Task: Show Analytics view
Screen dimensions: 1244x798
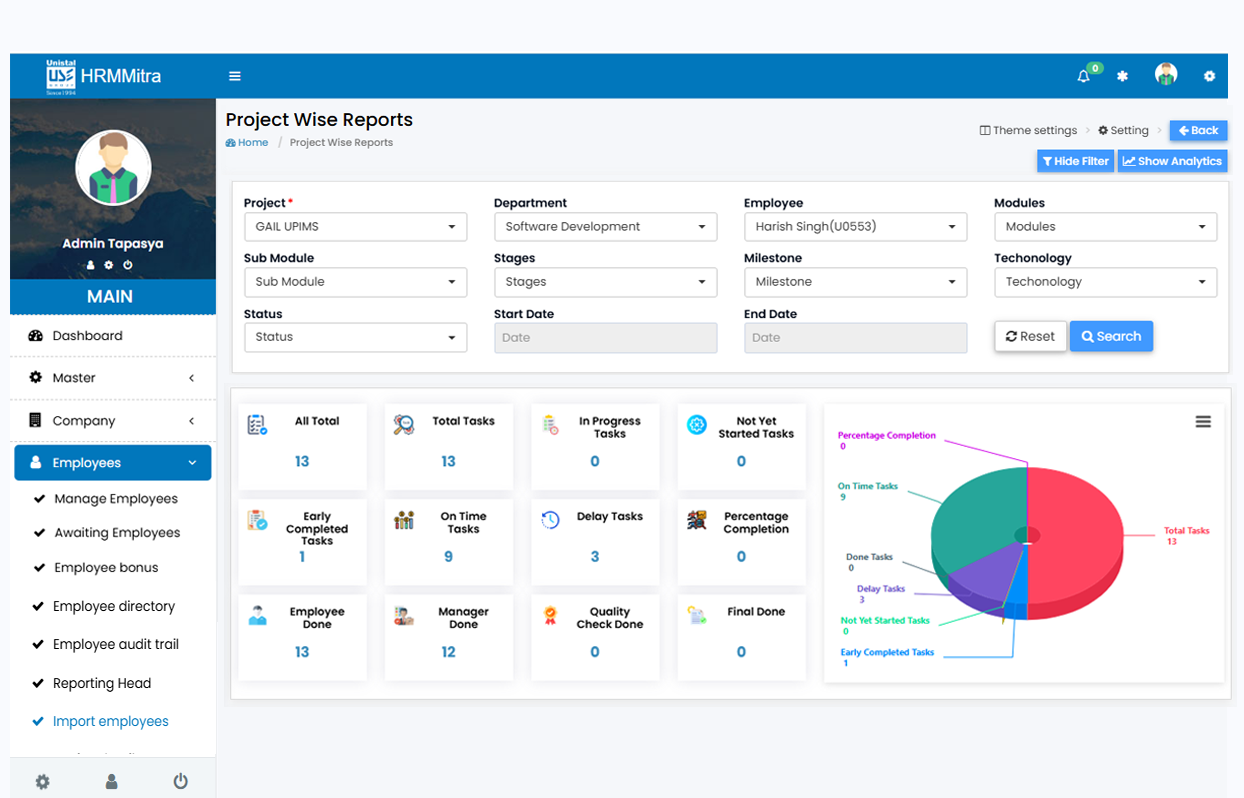Action: click(1172, 161)
